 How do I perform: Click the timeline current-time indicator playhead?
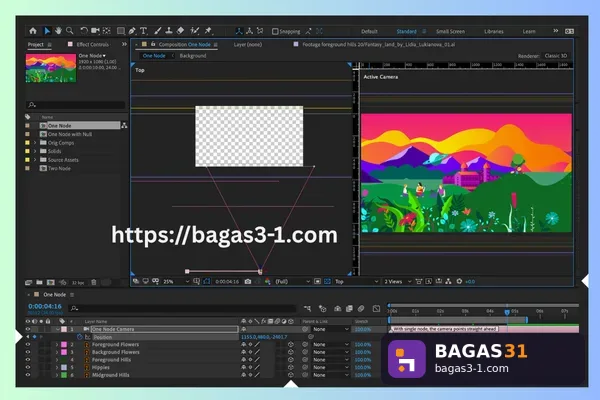tap(507, 312)
